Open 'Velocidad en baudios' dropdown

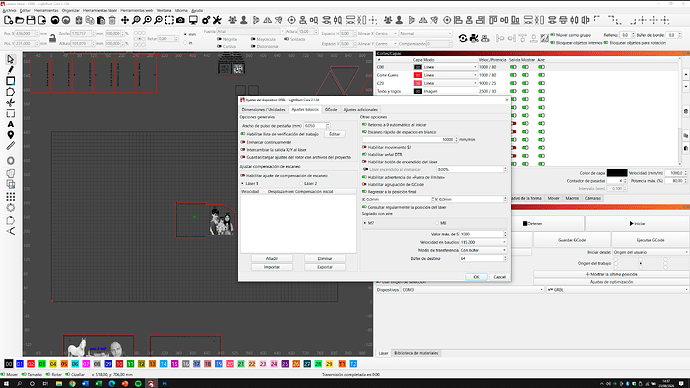coord(483,242)
